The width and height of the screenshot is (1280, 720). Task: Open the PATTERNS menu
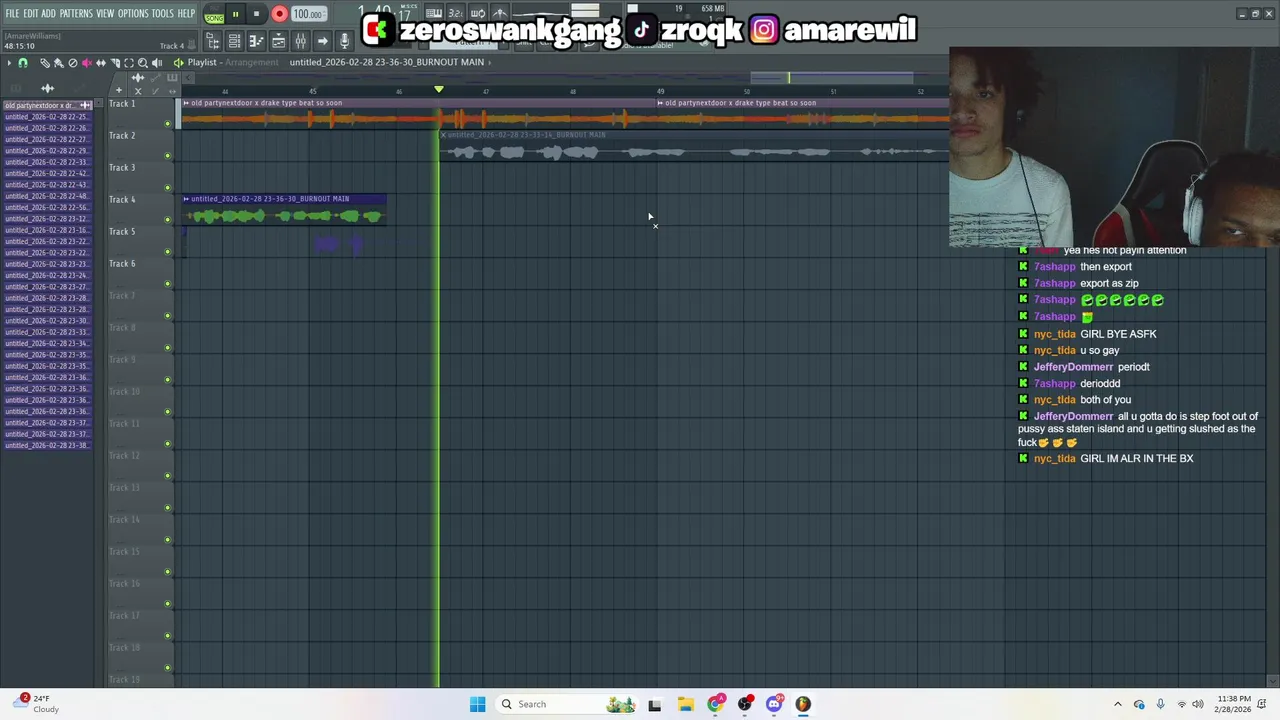76,14
